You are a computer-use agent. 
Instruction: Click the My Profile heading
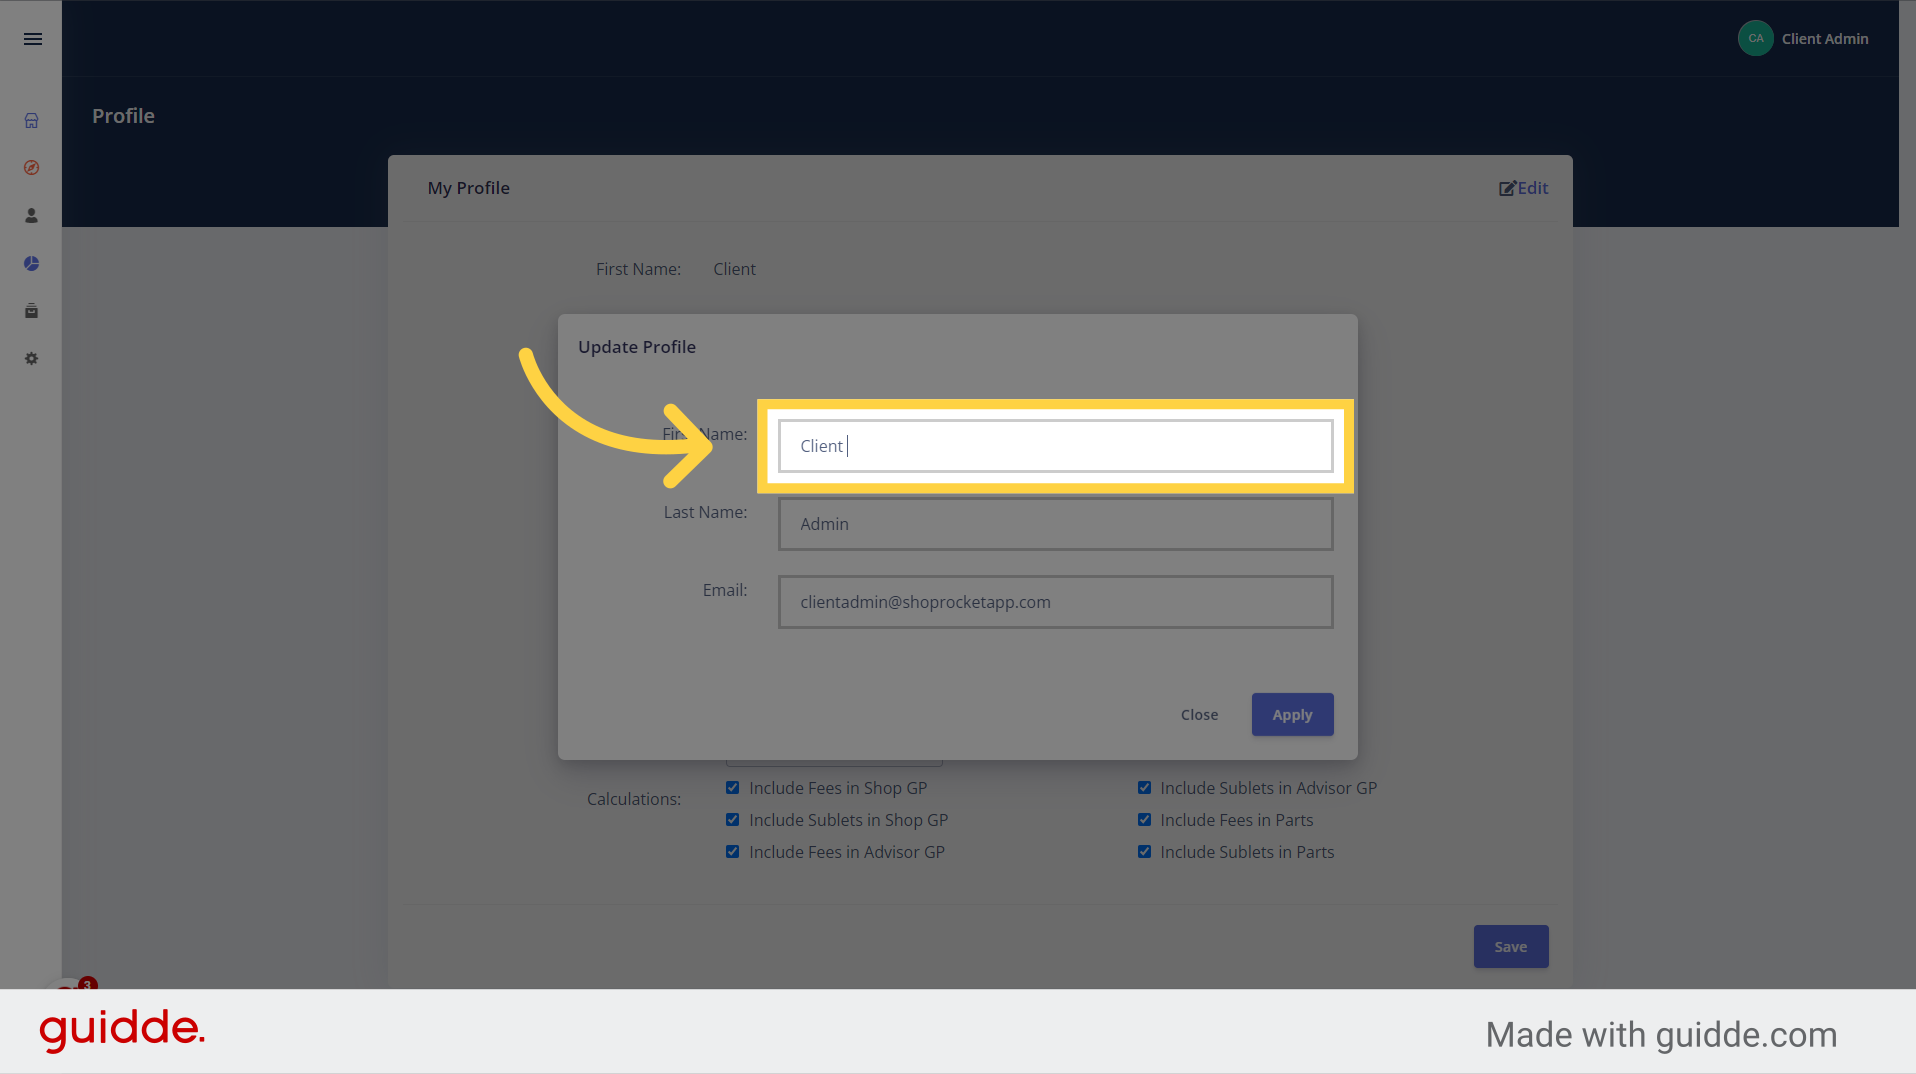click(469, 188)
